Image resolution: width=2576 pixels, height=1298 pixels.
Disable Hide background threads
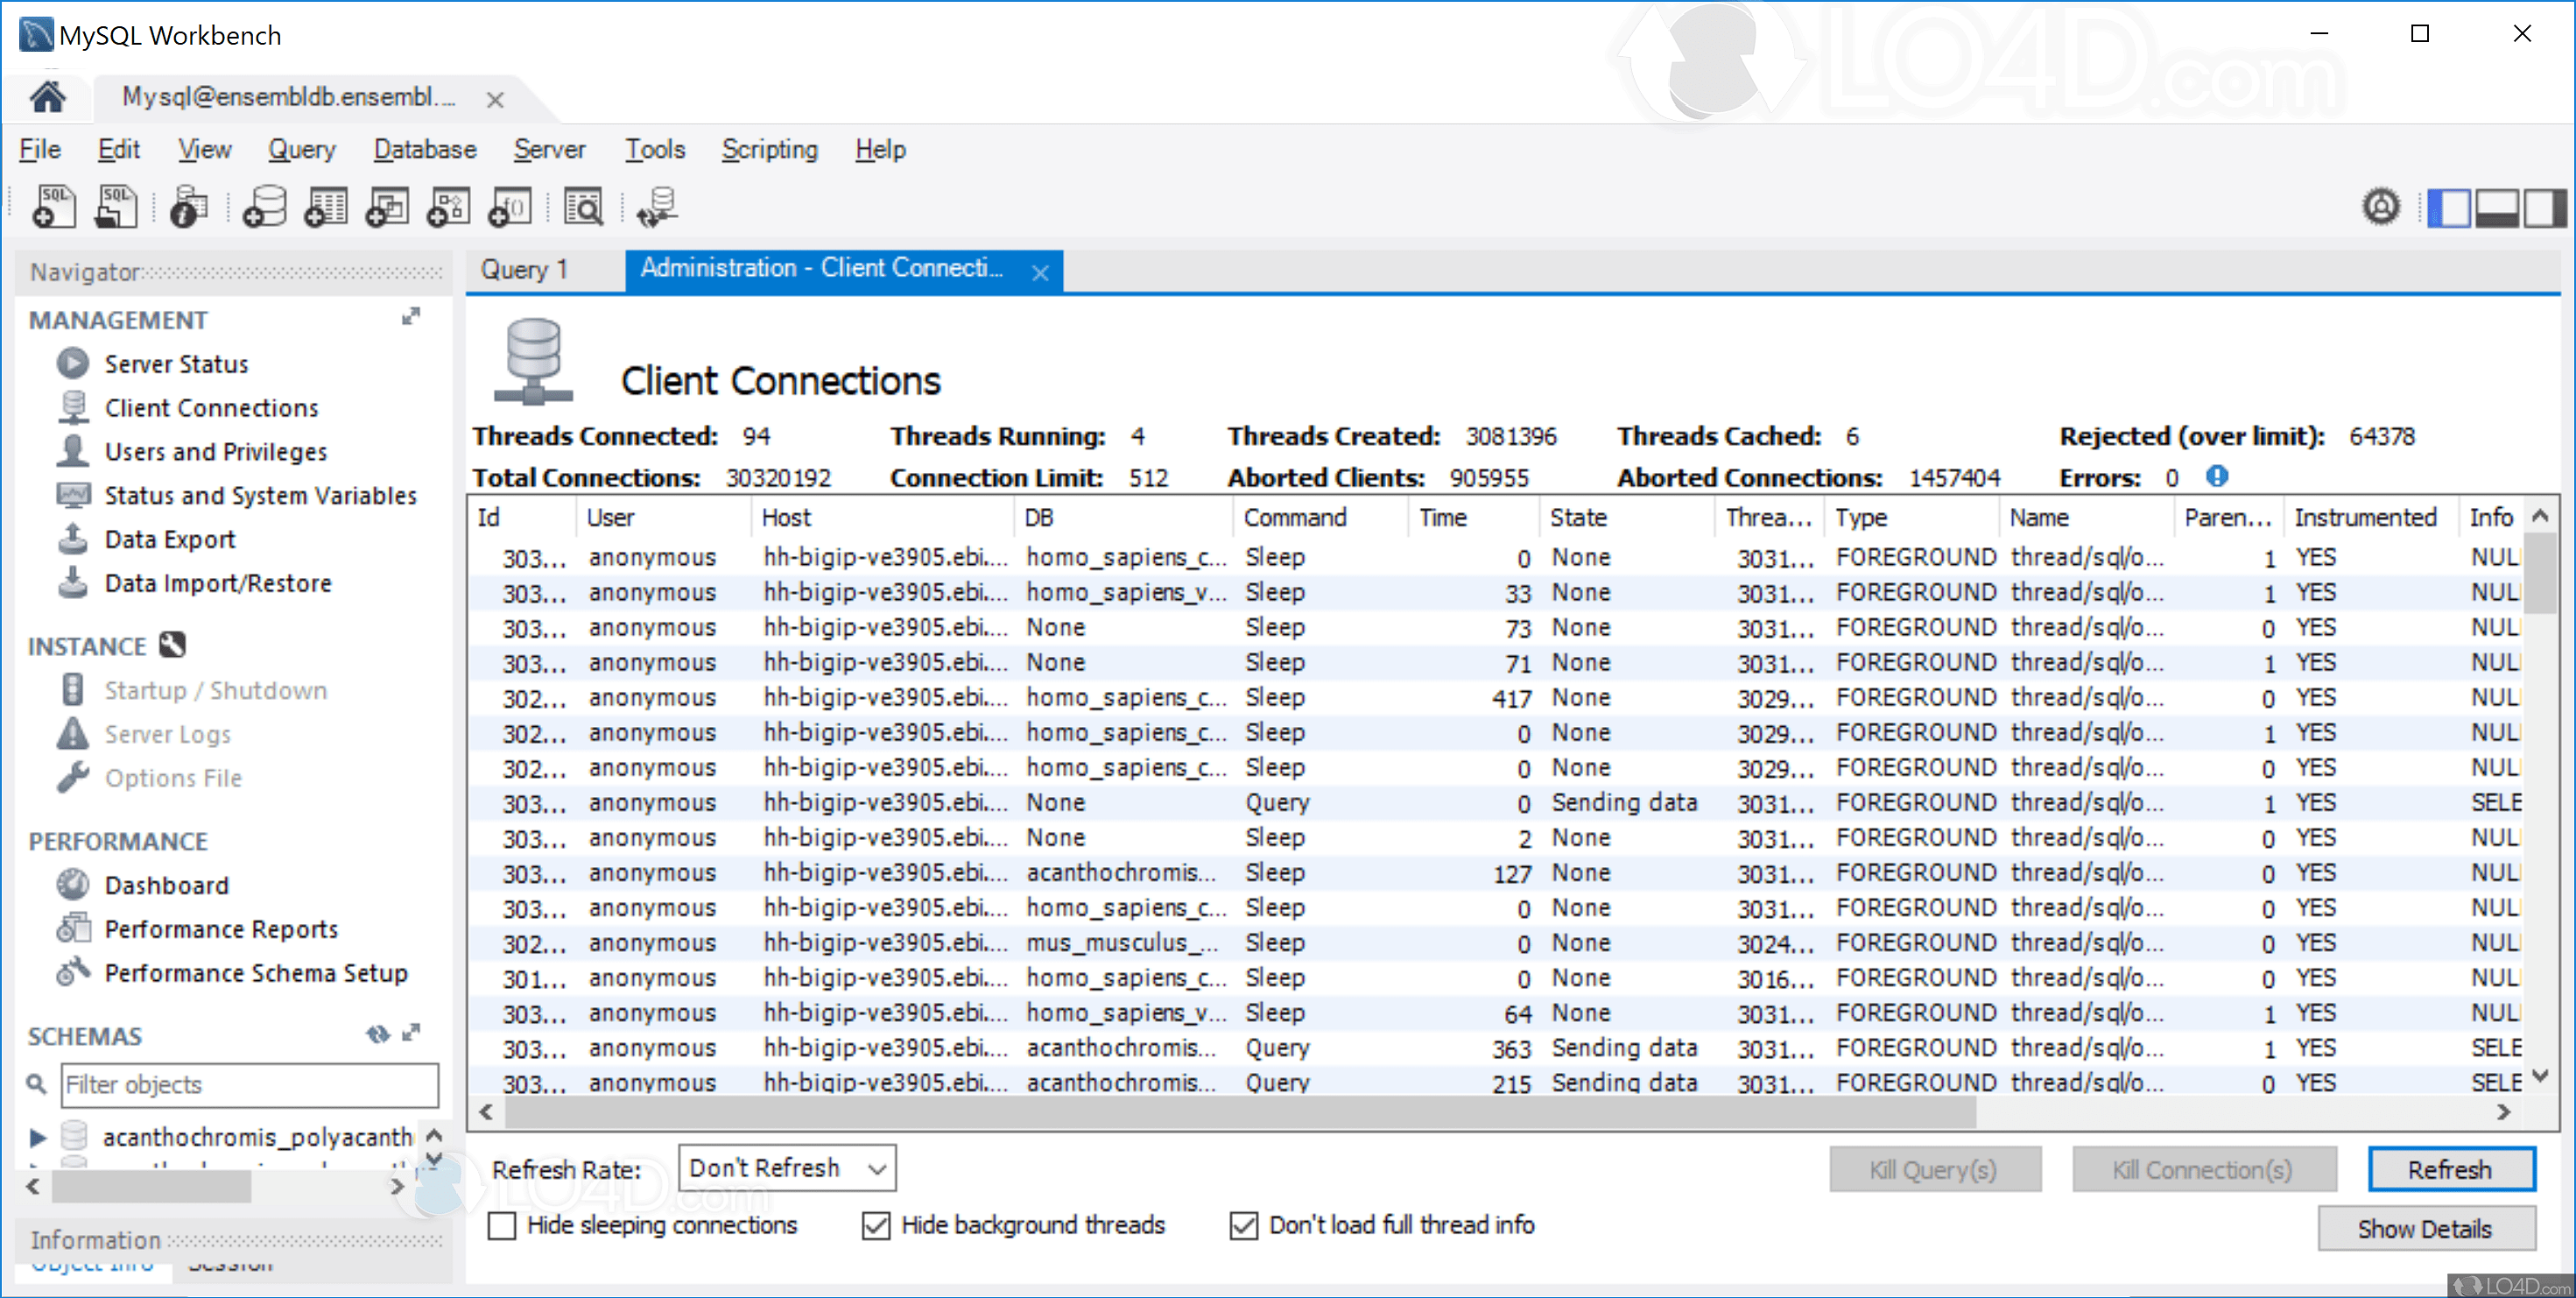click(x=876, y=1225)
